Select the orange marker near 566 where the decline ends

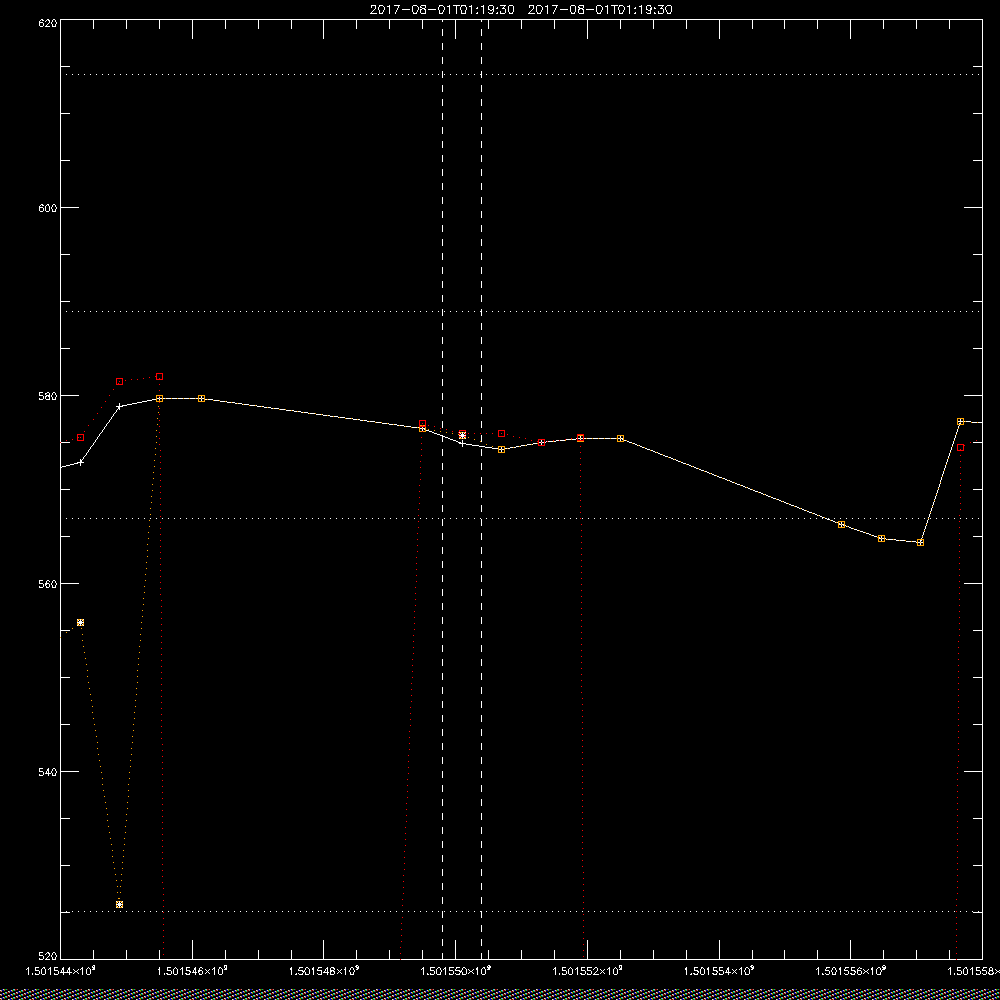[841, 525]
